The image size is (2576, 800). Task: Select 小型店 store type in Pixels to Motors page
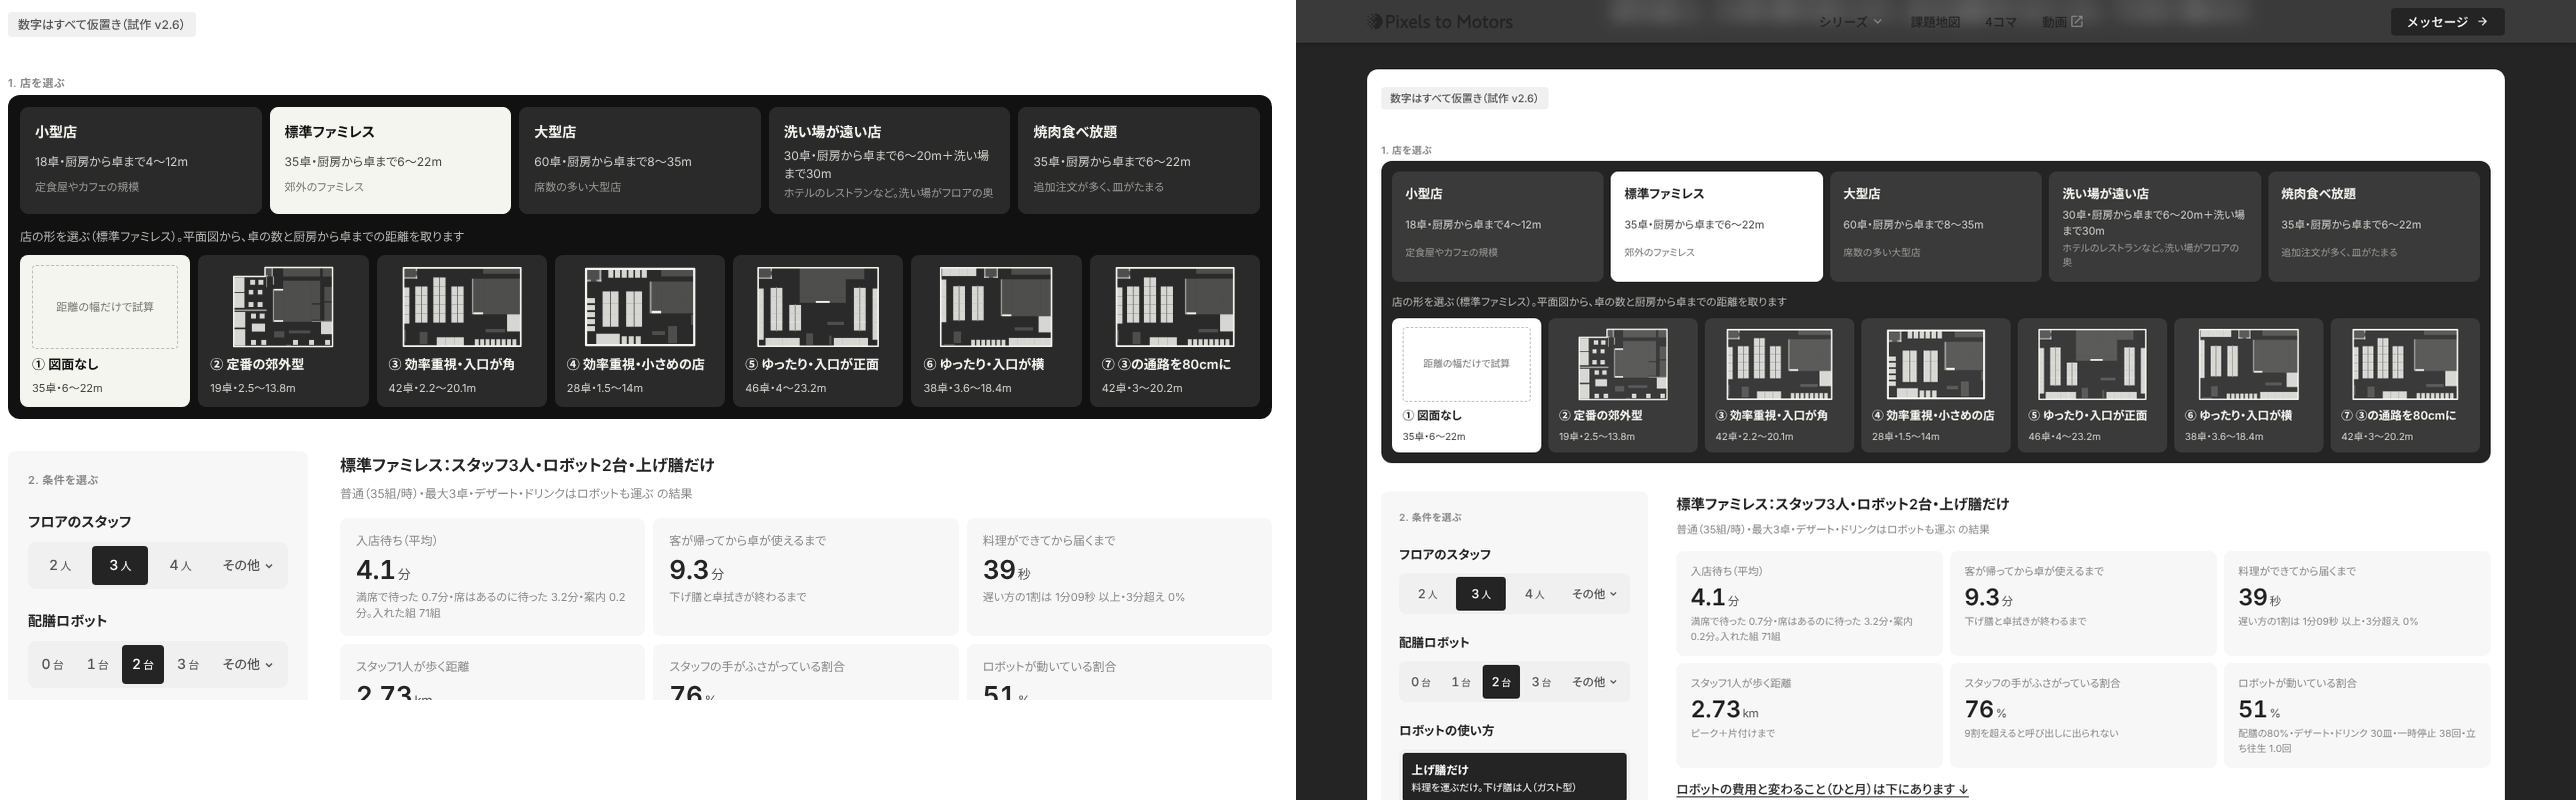[x=1497, y=226]
